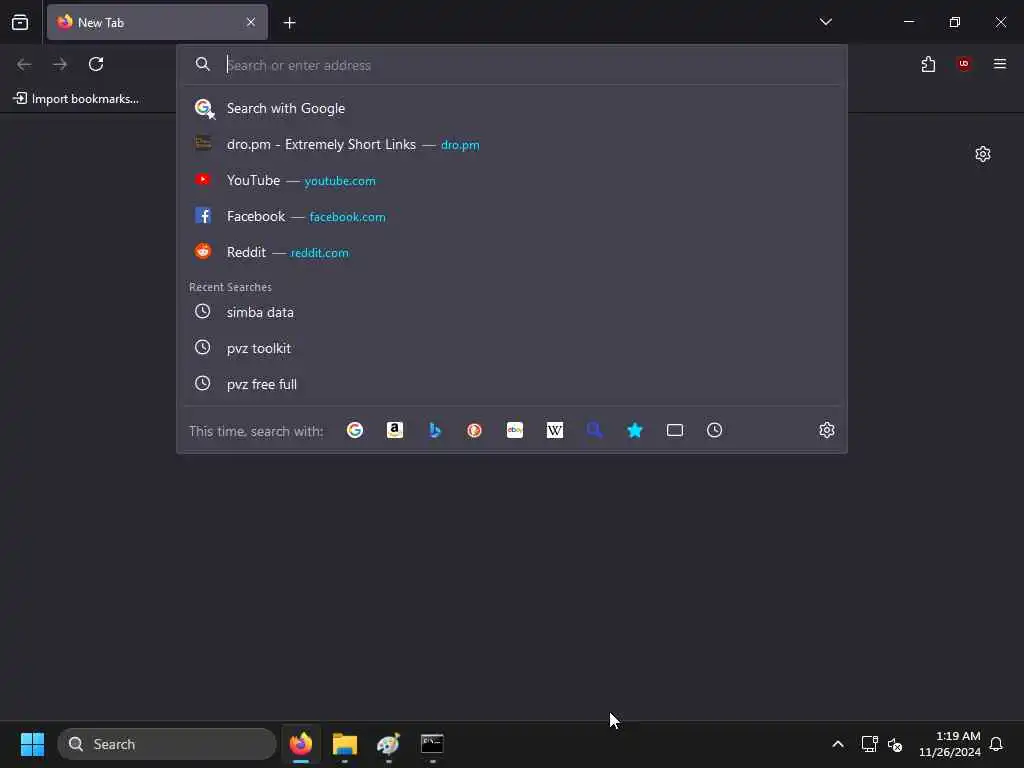Search open tabs using the tab icon

coord(675,430)
